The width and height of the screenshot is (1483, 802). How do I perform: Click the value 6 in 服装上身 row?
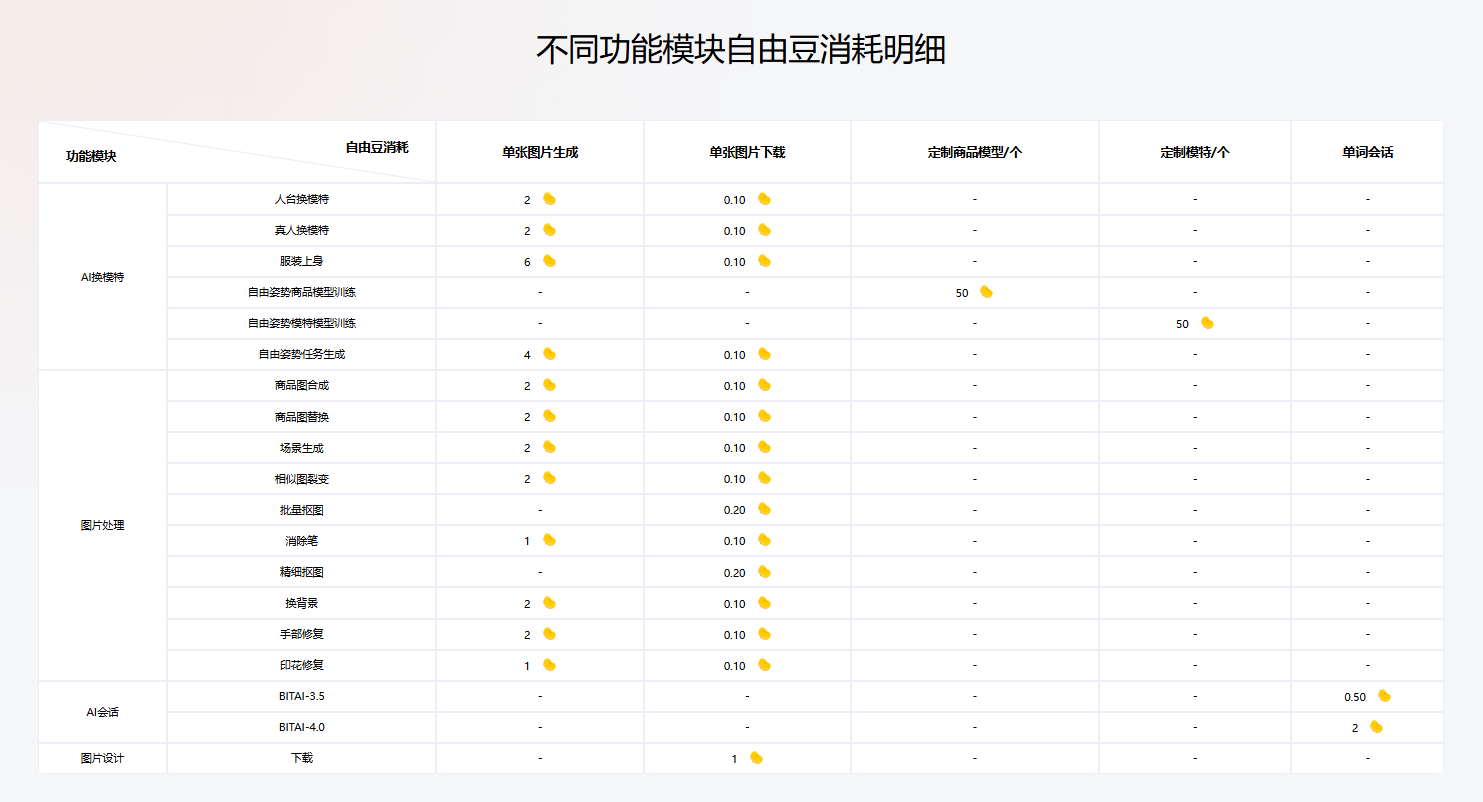pyautogui.click(x=527, y=262)
